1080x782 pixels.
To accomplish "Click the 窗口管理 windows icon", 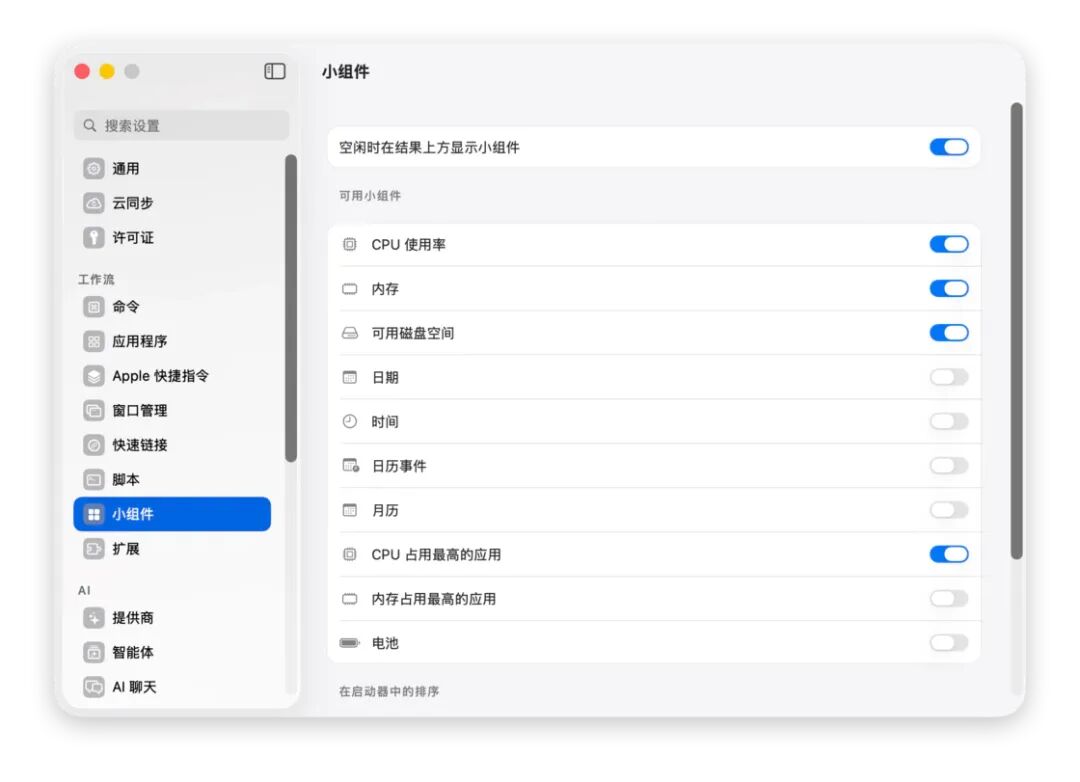I will pyautogui.click(x=94, y=411).
